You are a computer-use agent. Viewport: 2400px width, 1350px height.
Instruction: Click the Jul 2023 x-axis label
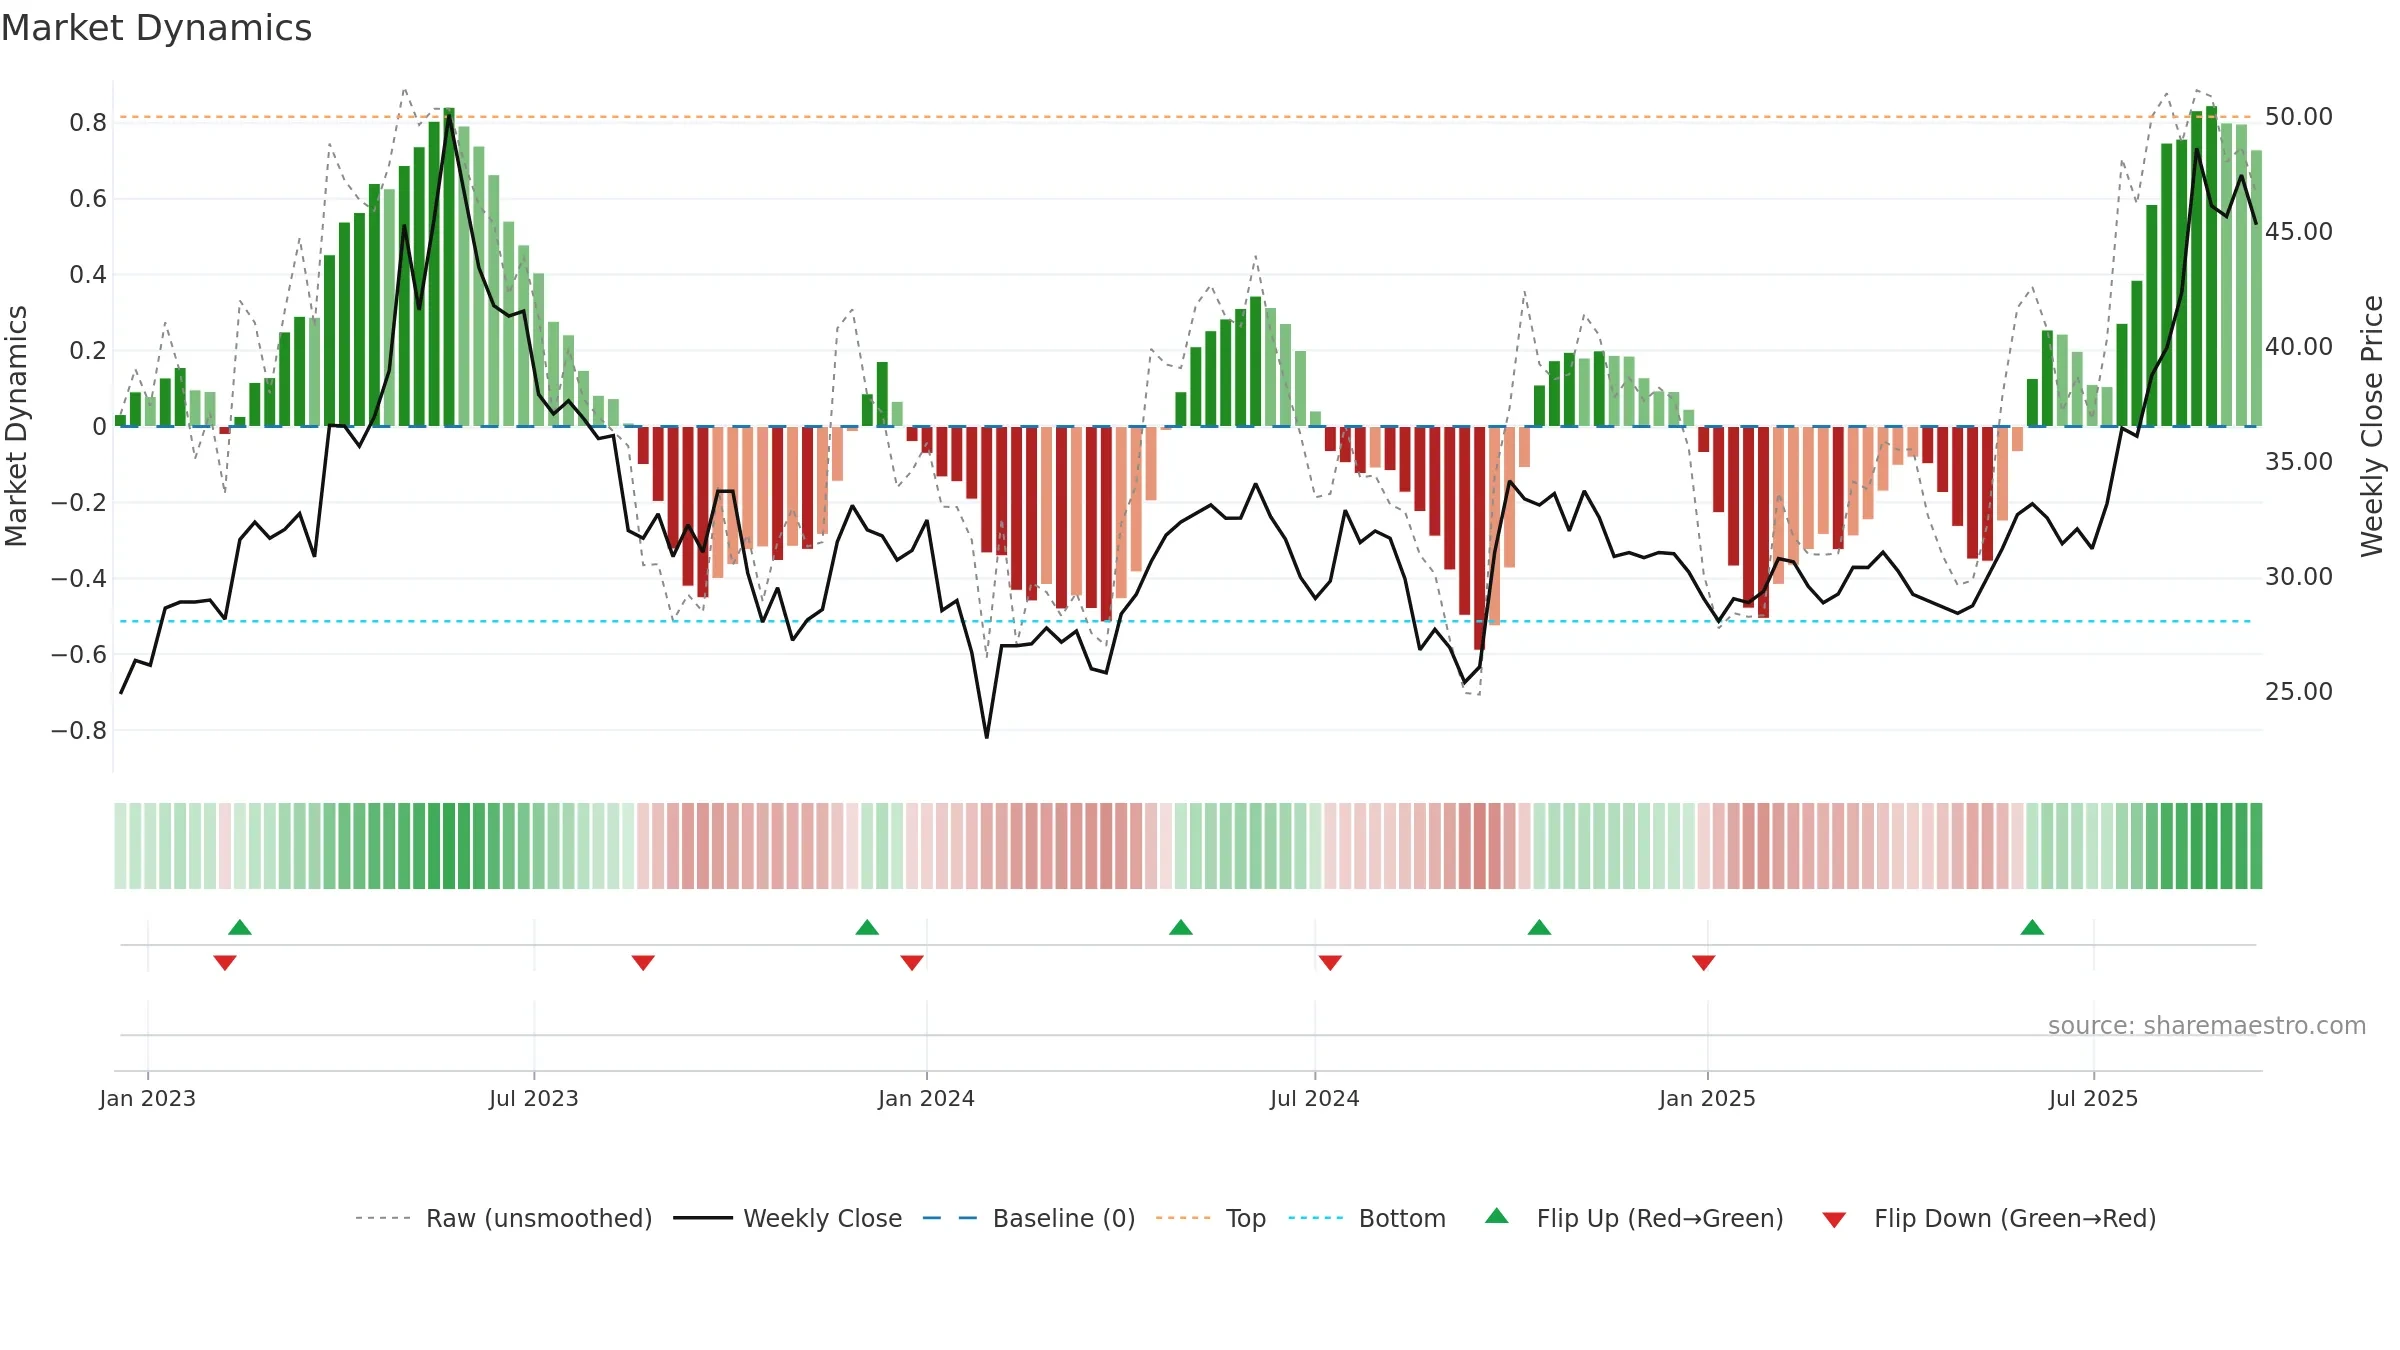pyautogui.click(x=534, y=1098)
